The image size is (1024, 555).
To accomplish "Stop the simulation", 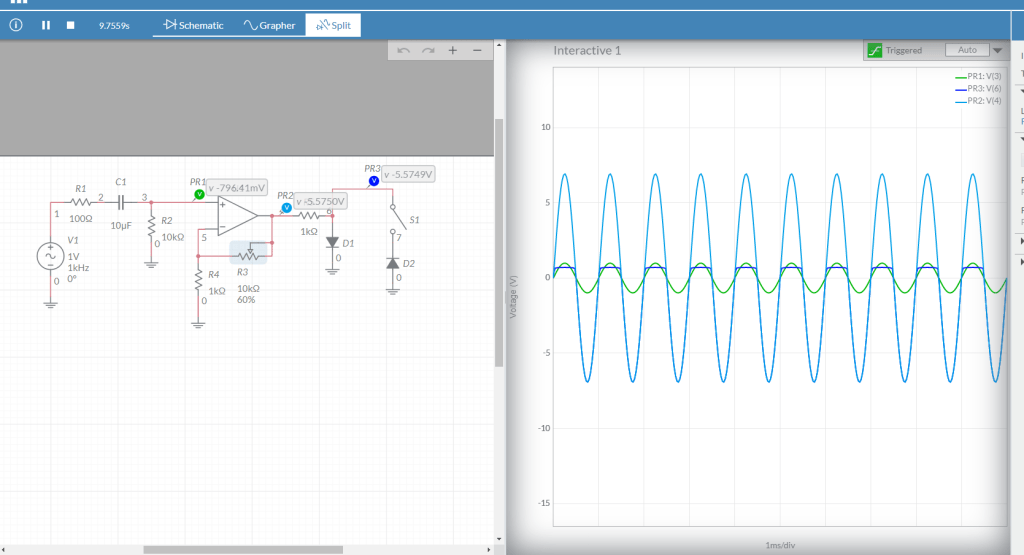I will tap(70, 25).
